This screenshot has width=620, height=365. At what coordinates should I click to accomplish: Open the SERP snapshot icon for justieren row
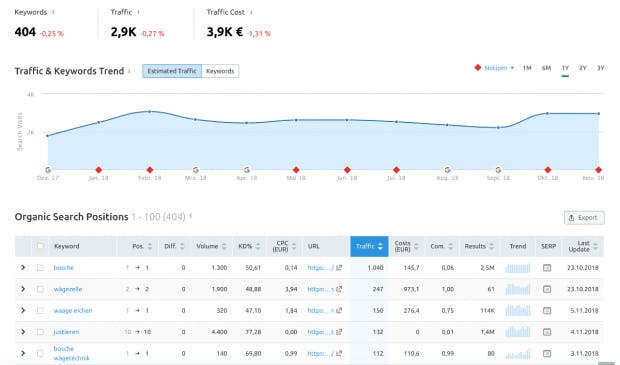coord(547,332)
